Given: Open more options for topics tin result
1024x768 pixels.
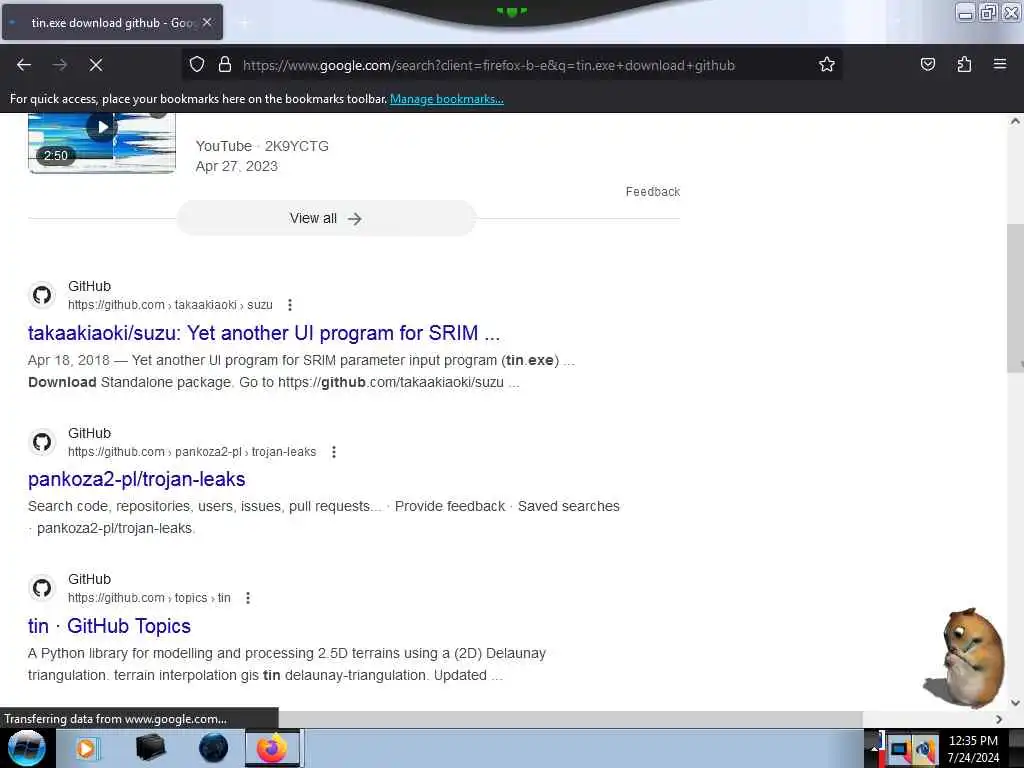Looking at the screenshot, I should point(248,598).
